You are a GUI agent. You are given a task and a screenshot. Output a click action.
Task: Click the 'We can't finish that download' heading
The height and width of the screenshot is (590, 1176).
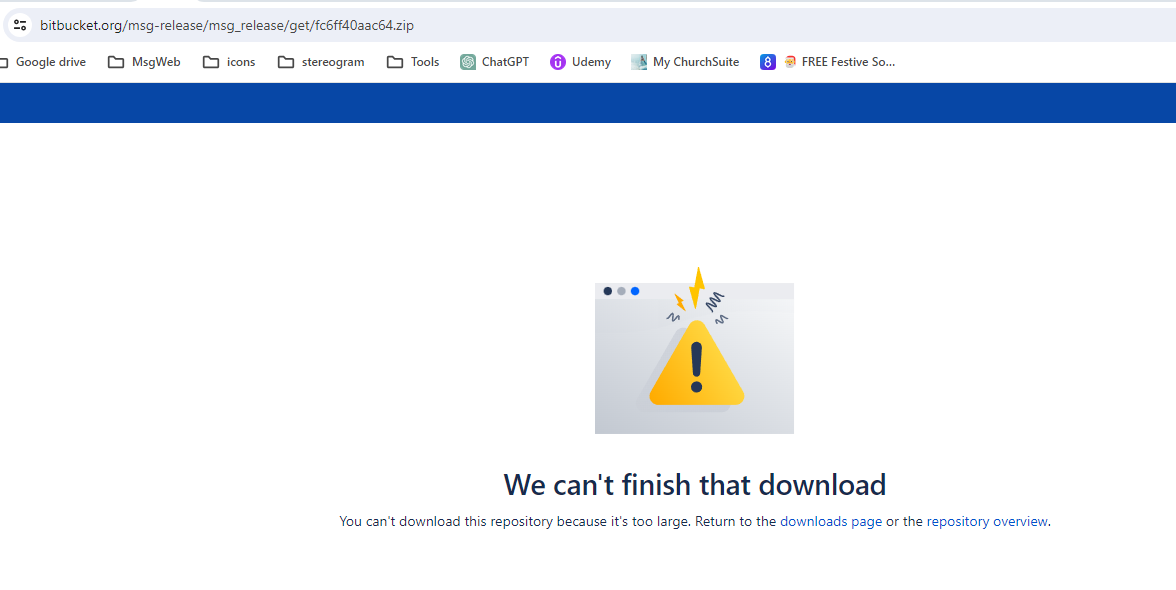(694, 484)
